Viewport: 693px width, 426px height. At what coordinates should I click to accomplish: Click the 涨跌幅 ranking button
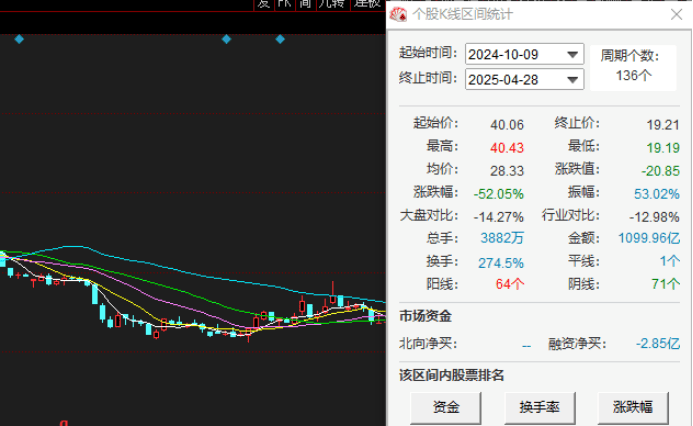click(x=633, y=407)
